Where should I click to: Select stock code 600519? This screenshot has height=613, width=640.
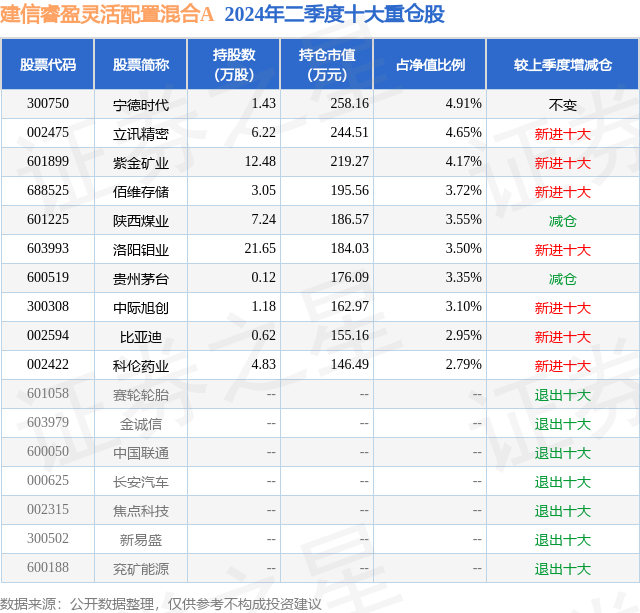pyautogui.click(x=48, y=278)
